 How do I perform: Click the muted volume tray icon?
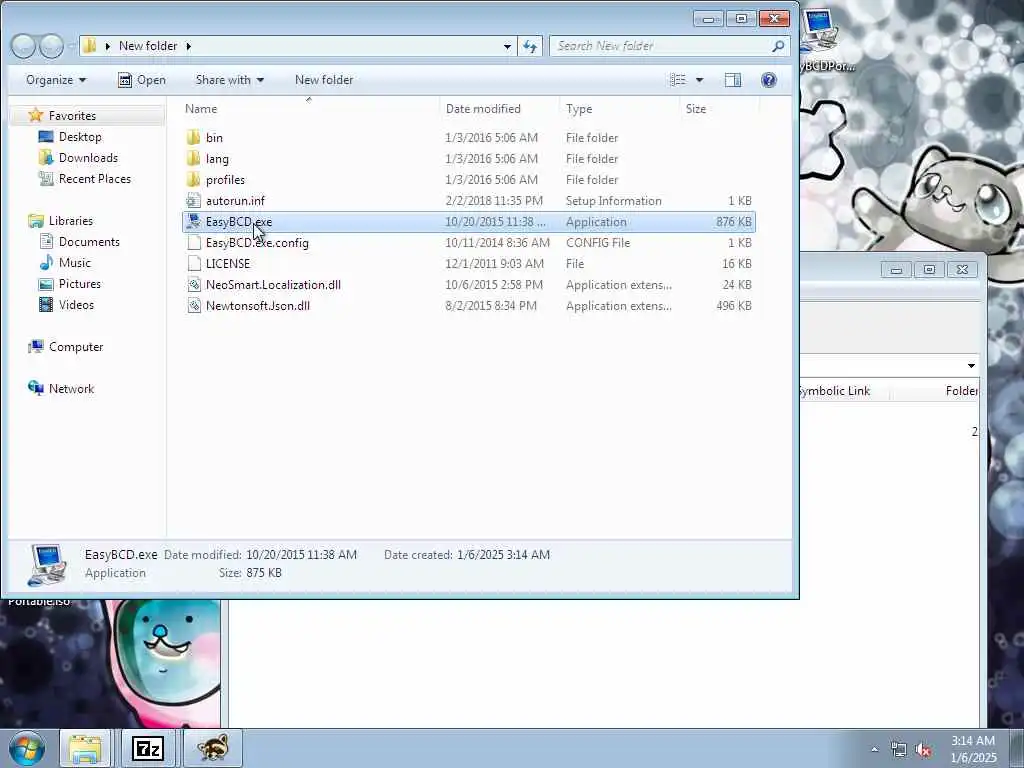tap(923, 750)
